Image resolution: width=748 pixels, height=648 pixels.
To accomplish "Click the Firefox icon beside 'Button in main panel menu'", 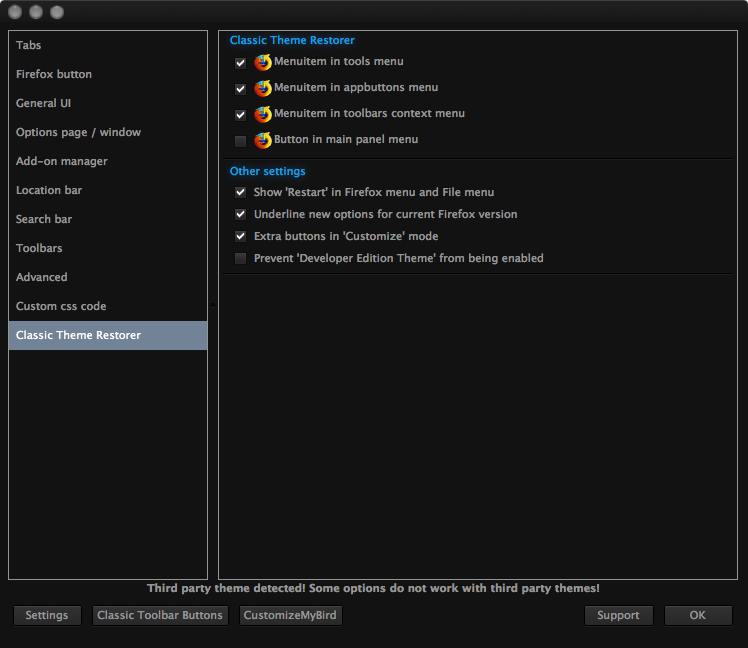I will pyautogui.click(x=263, y=140).
